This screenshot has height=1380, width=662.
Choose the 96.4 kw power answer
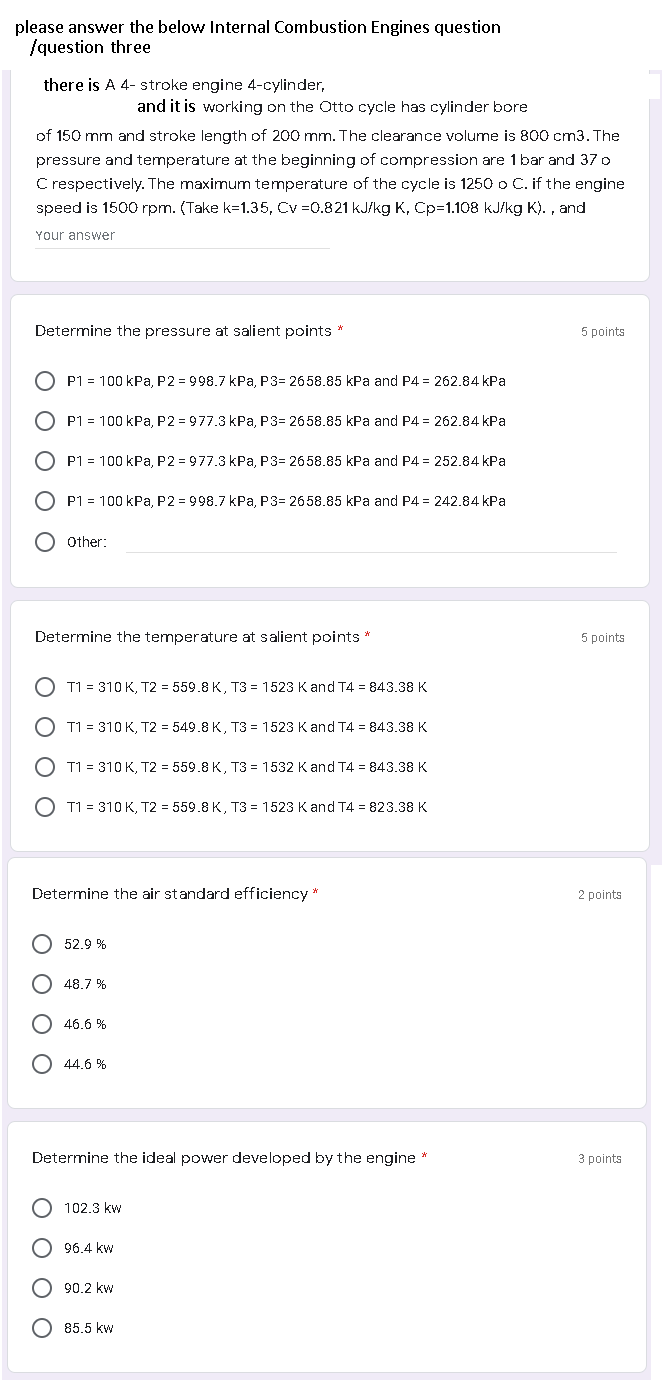42,1248
